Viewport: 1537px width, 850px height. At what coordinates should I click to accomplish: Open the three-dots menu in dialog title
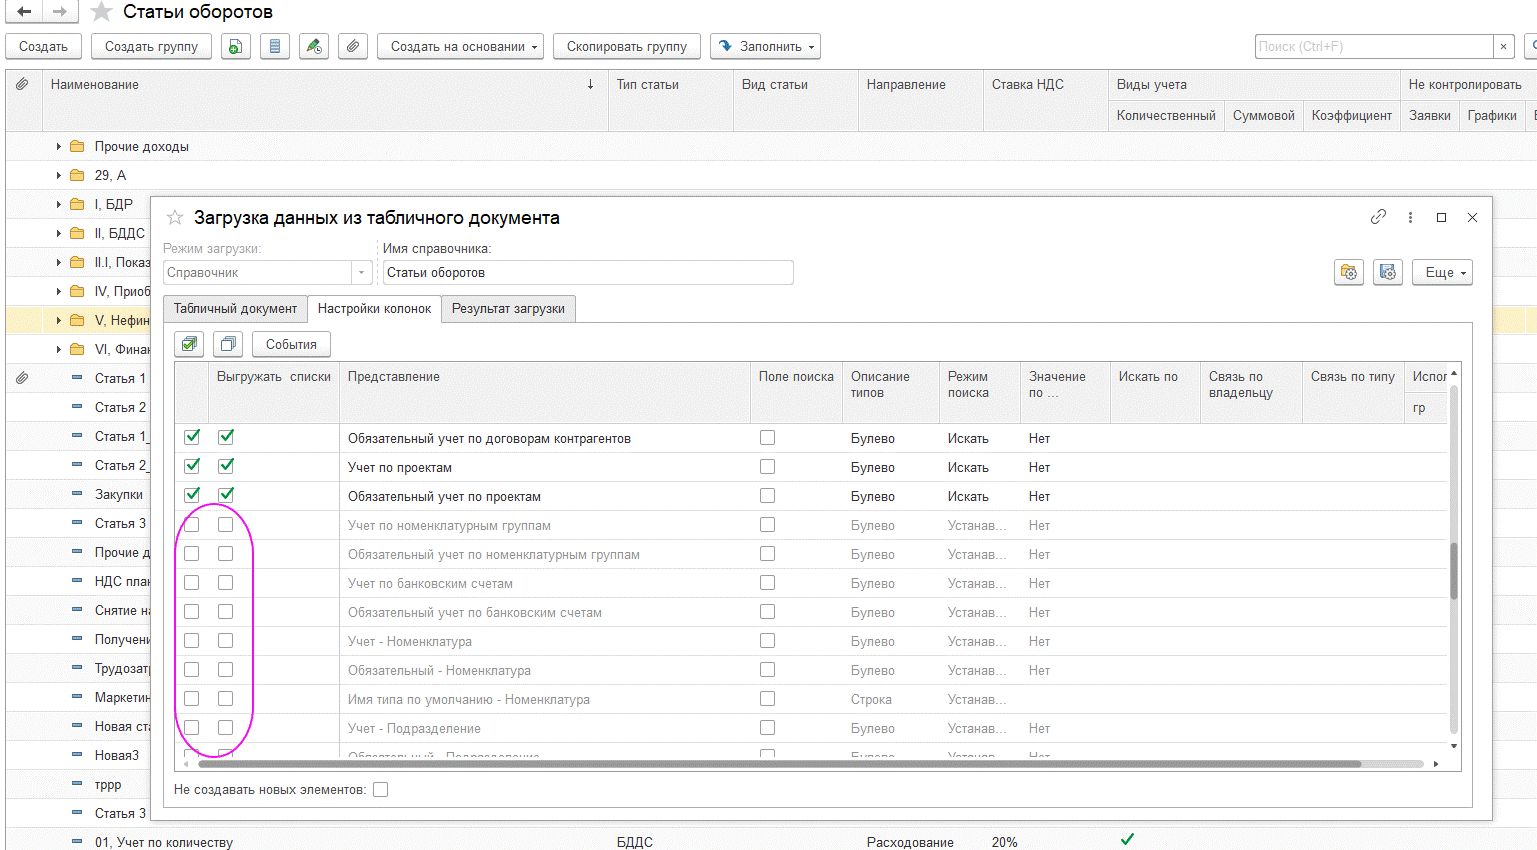(x=1410, y=217)
